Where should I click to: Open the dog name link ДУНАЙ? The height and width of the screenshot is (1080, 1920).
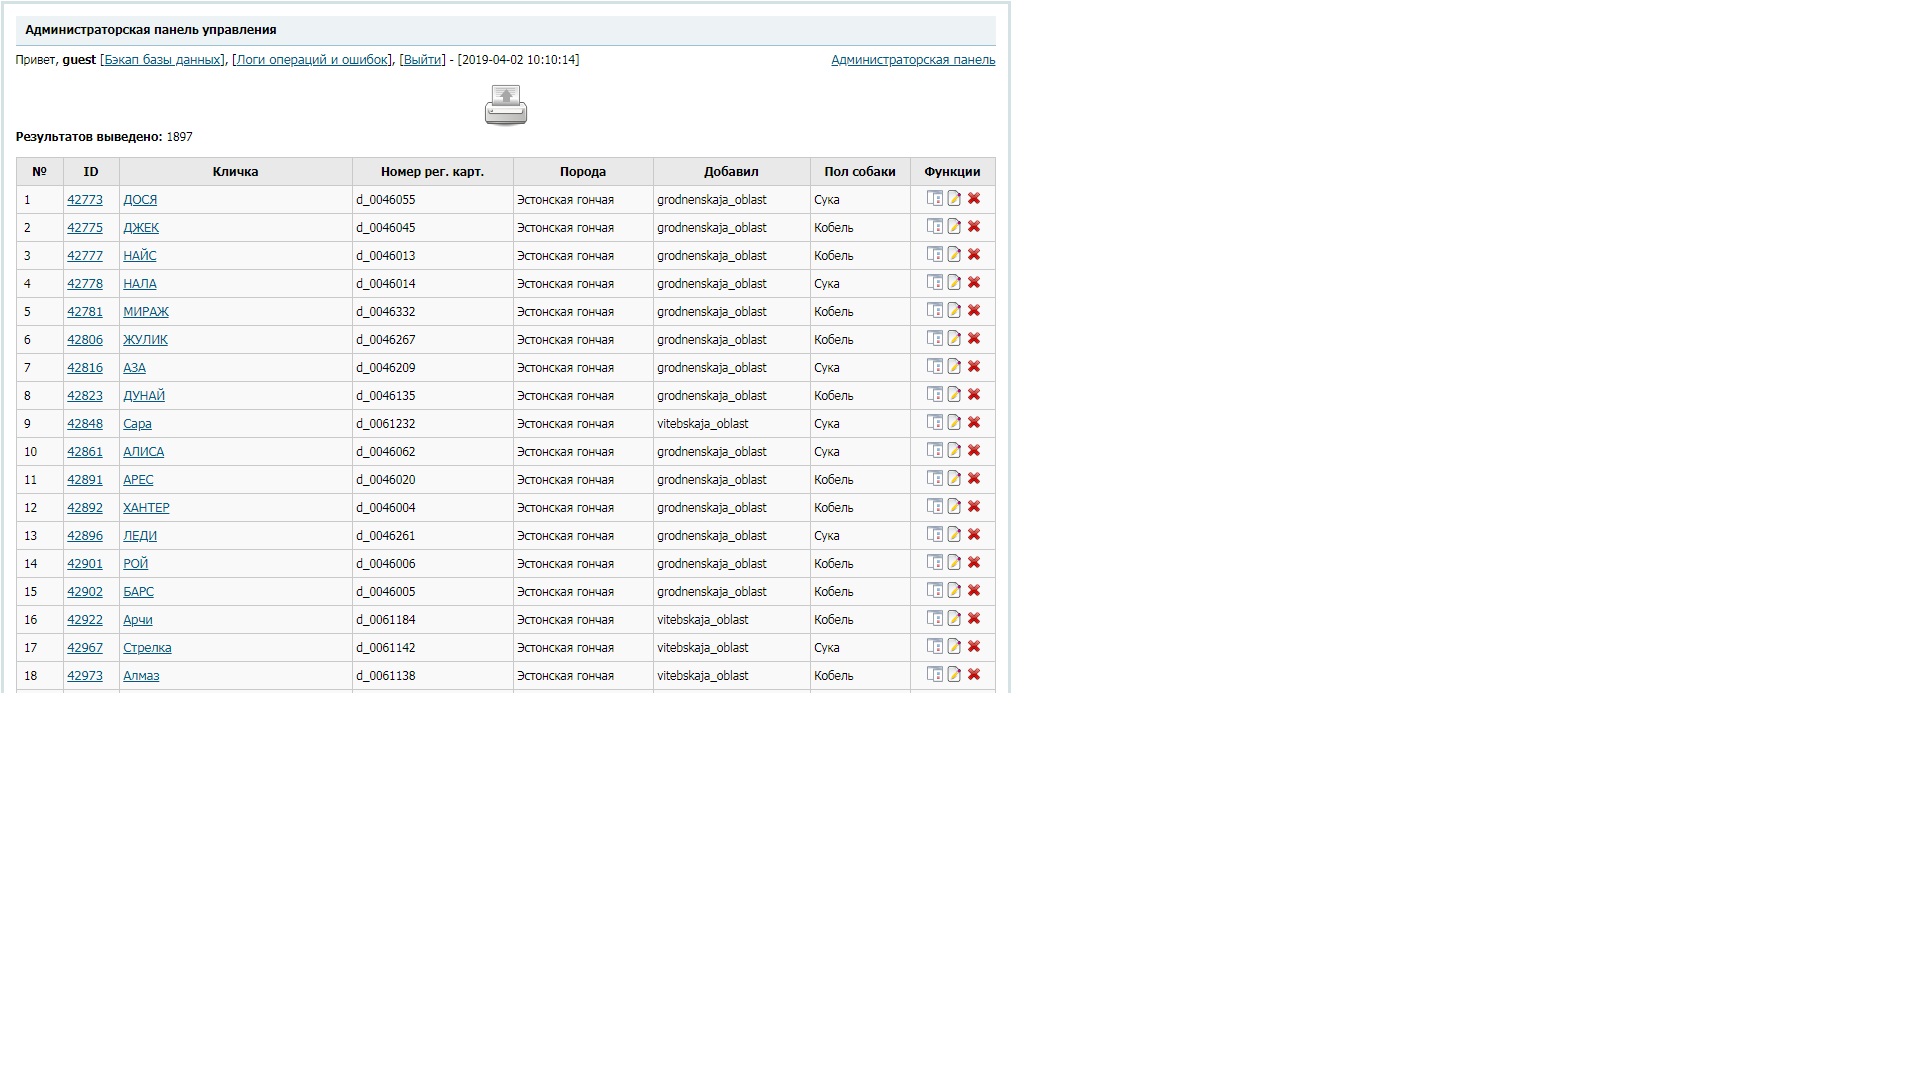(x=144, y=396)
